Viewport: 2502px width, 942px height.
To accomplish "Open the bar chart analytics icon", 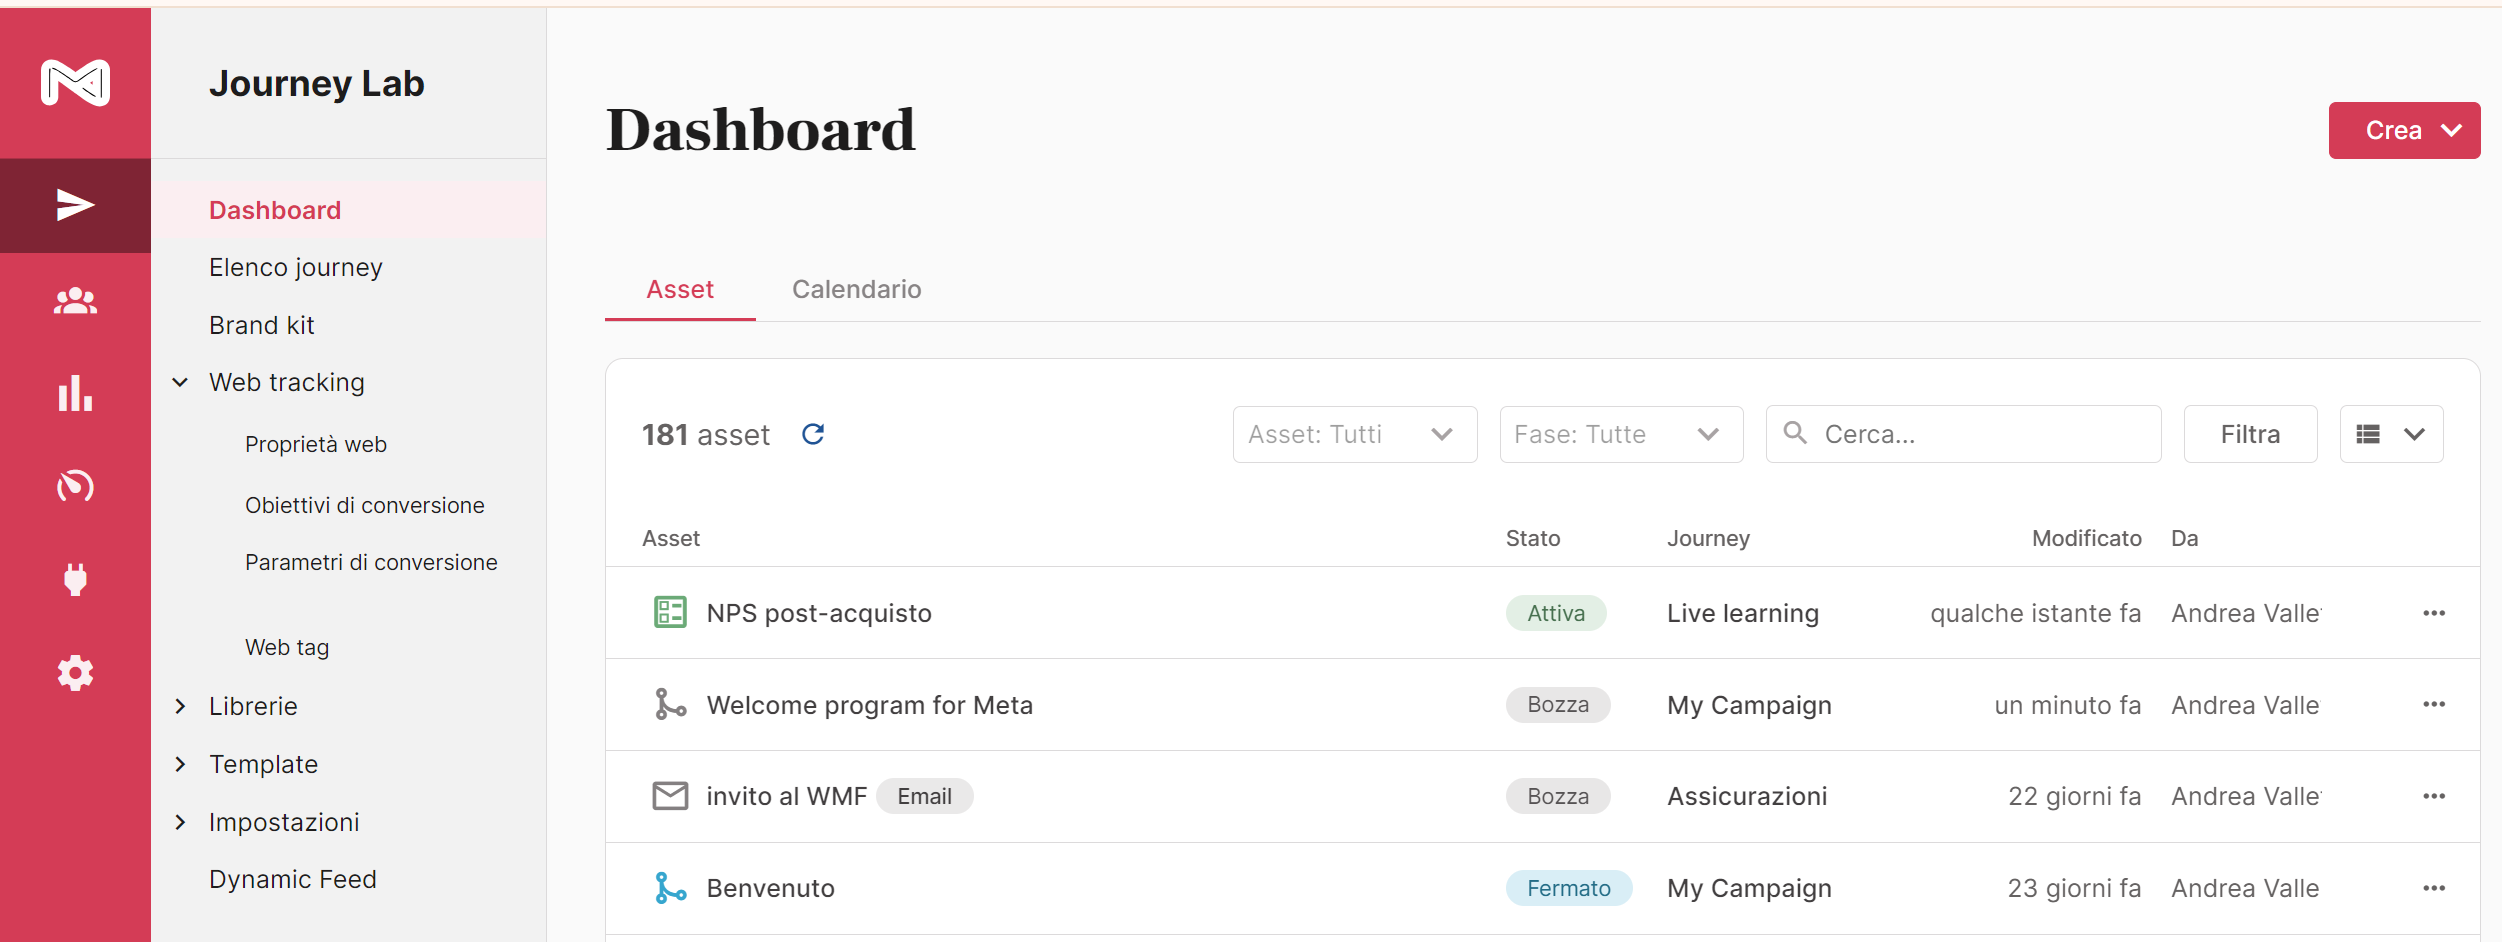I will (75, 393).
